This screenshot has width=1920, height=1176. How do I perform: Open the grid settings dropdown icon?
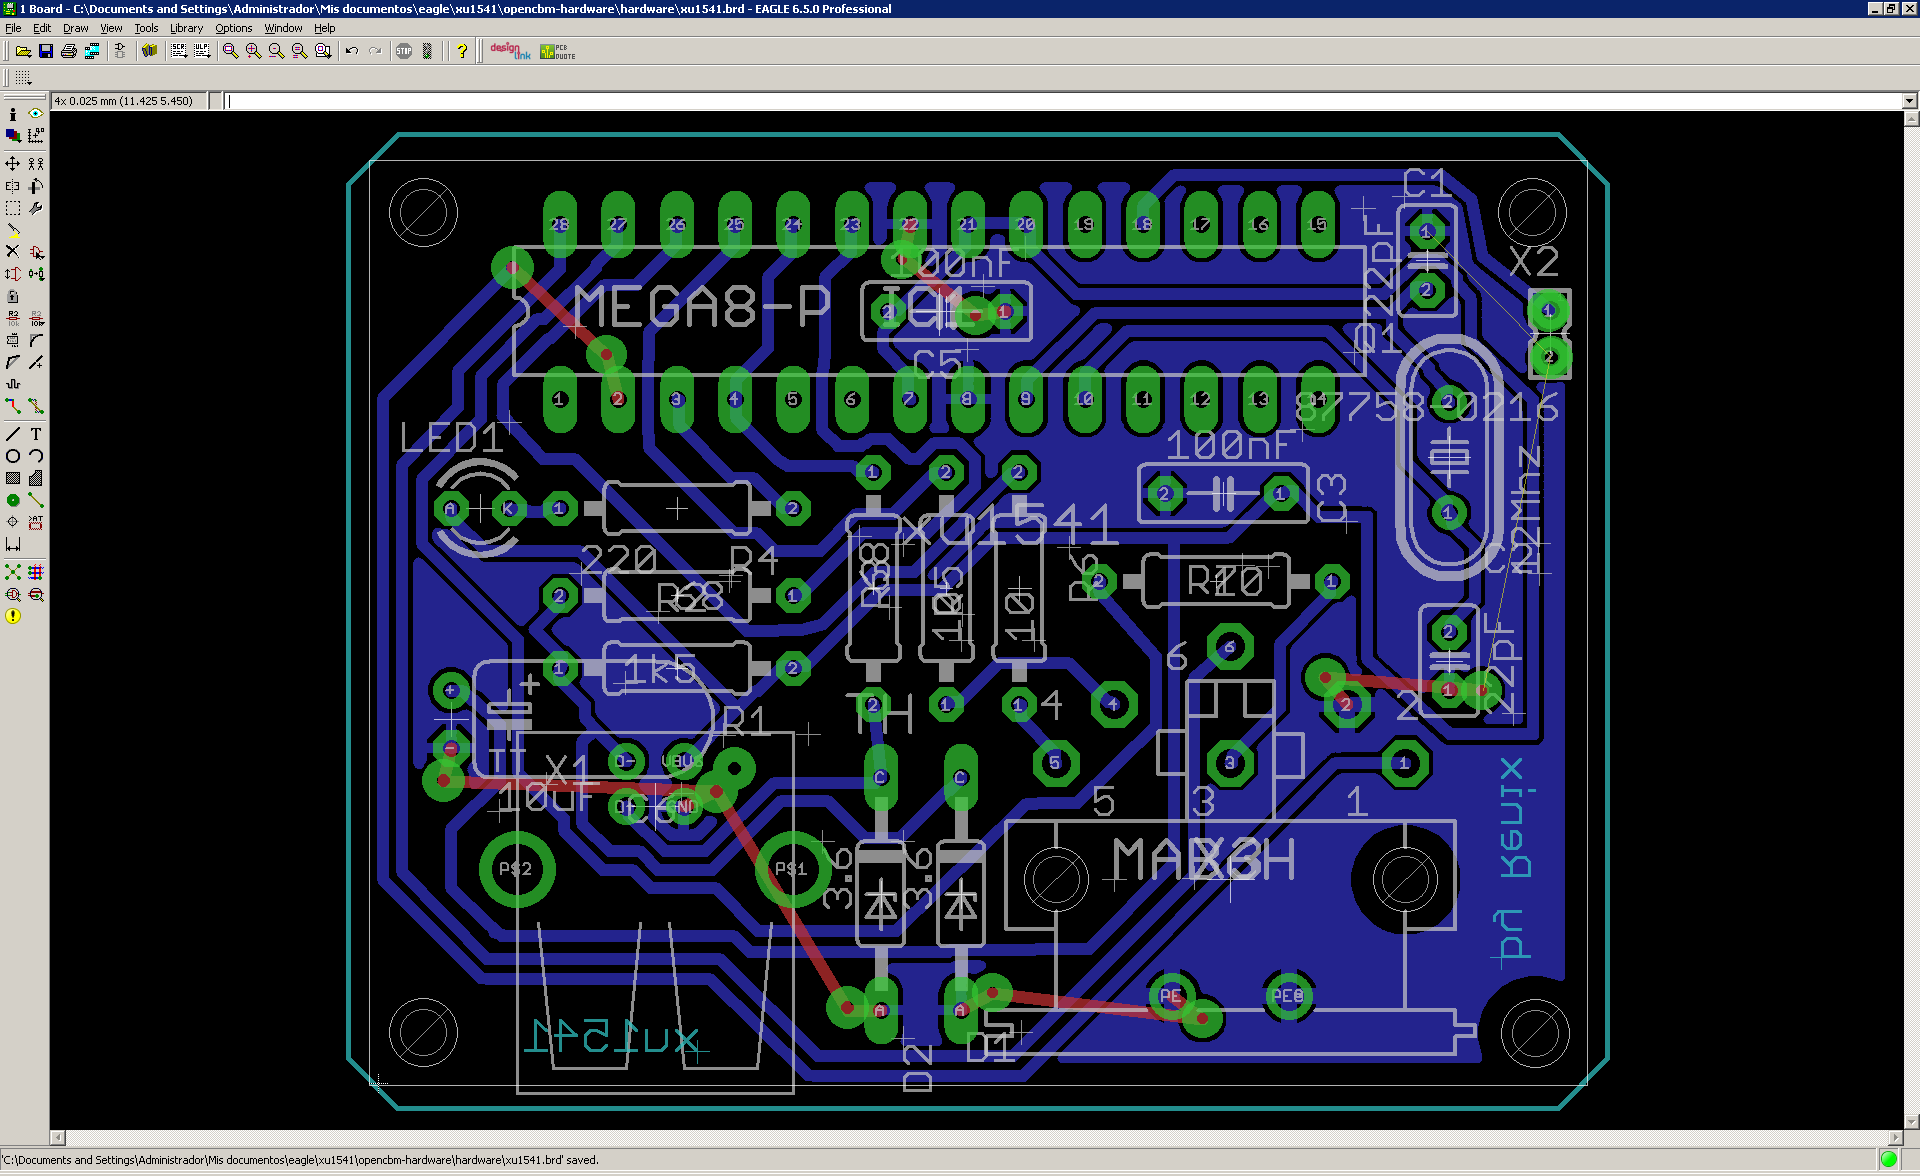(x=23, y=77)
